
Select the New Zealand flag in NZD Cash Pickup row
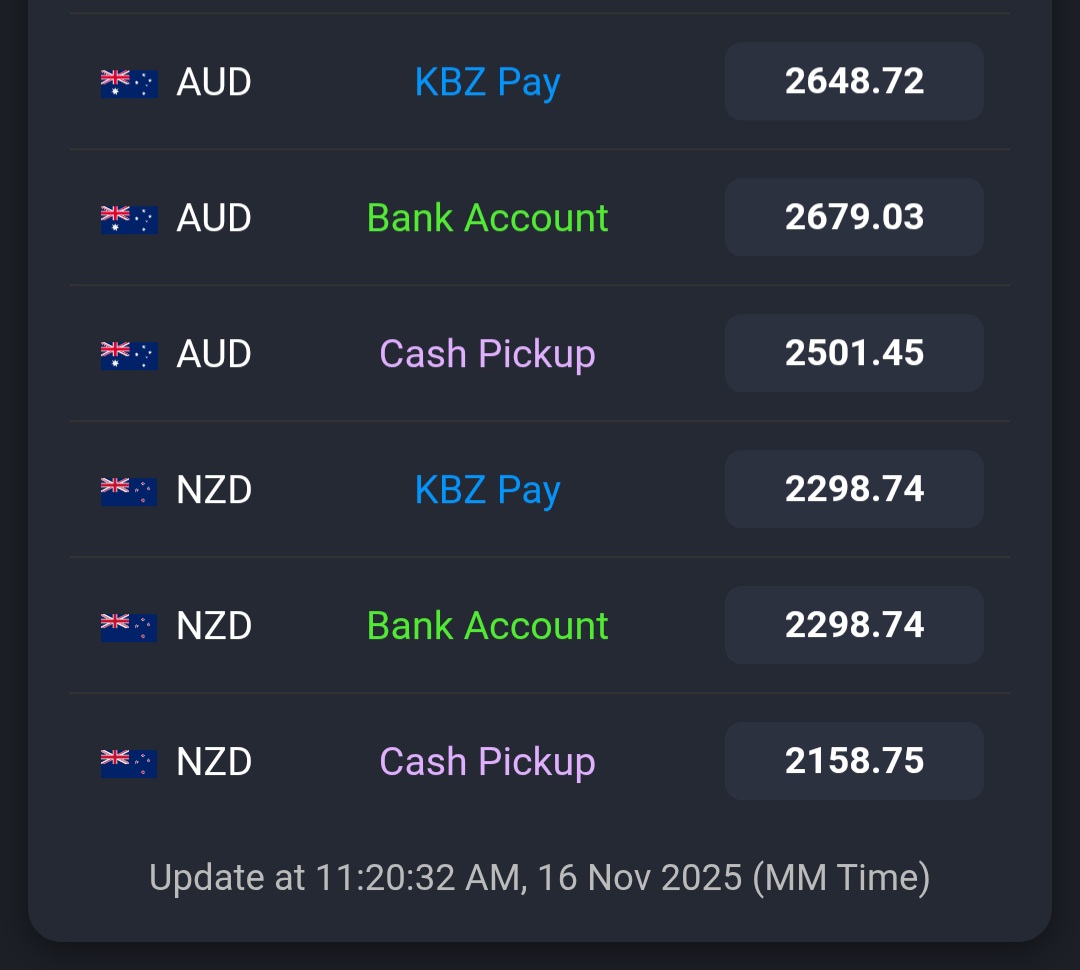tap(129, 763)
